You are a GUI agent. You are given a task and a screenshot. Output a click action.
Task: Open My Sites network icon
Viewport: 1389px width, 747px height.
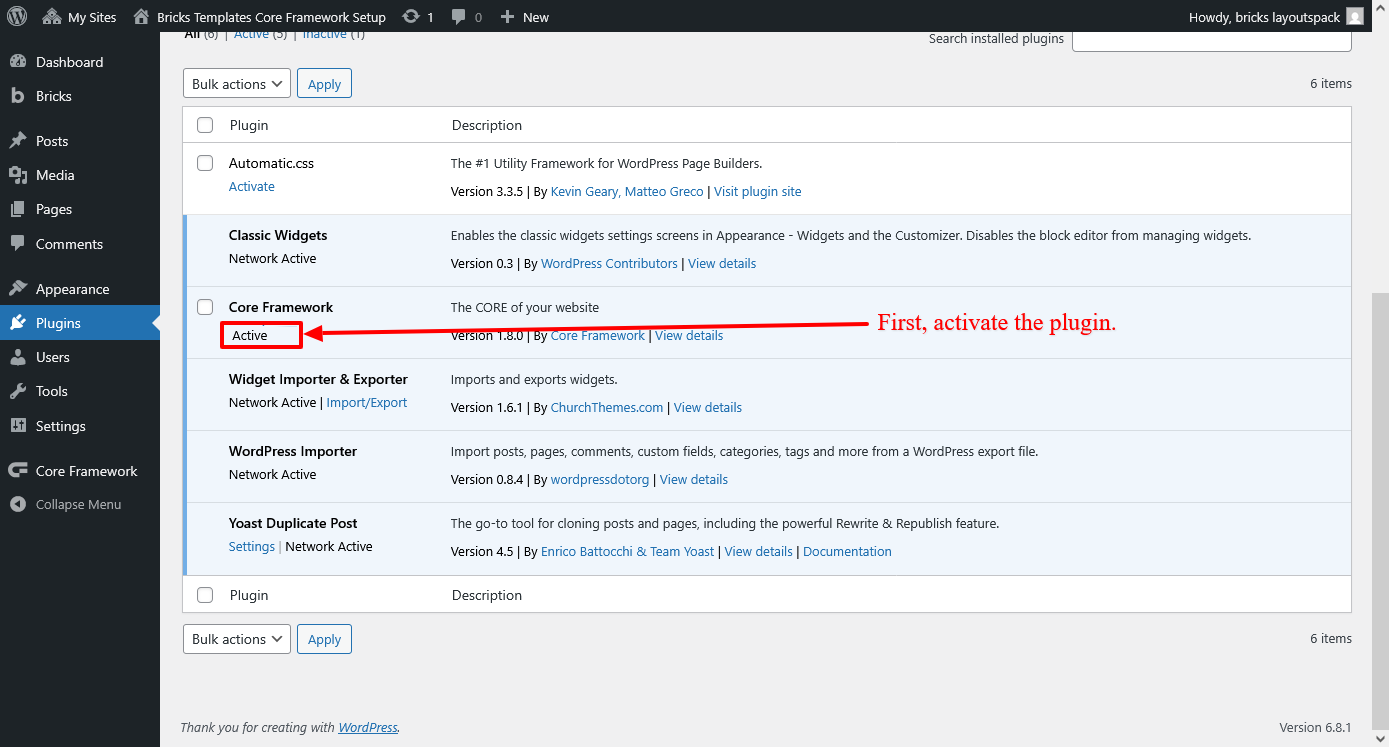[x=52, y=17]
